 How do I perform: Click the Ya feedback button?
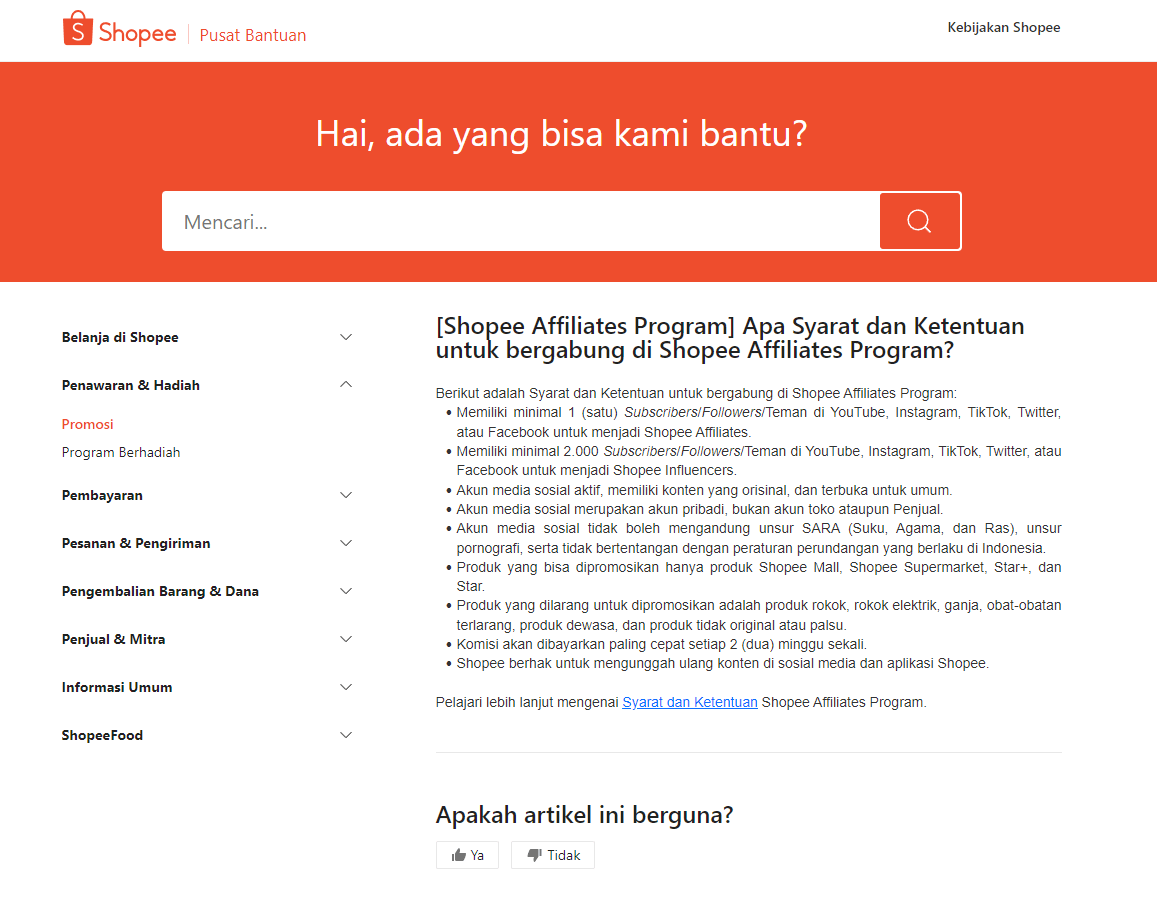click(467, 854)
